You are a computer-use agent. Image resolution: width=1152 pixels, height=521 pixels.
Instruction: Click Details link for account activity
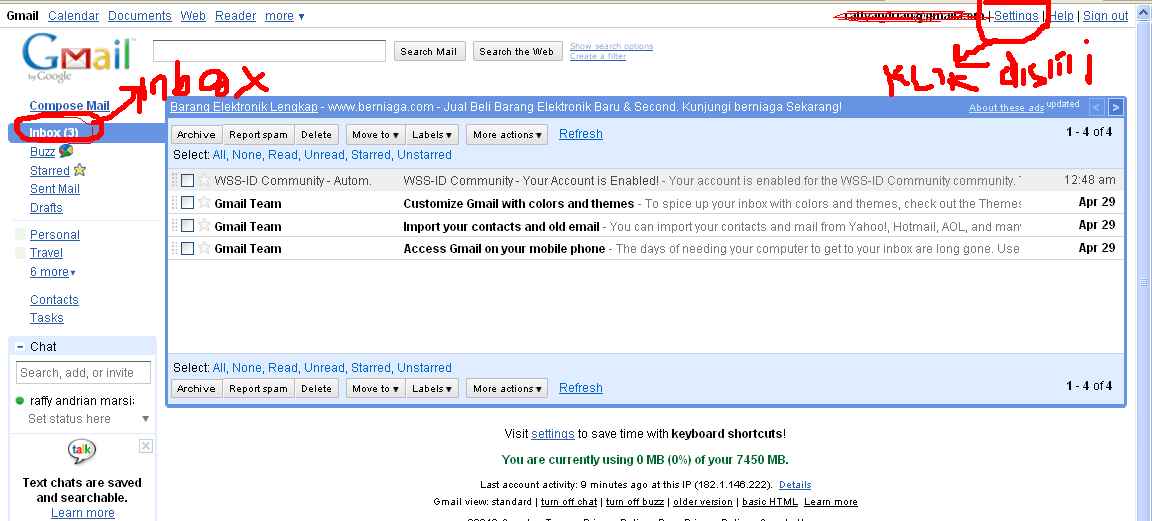[x=795, y=485]
